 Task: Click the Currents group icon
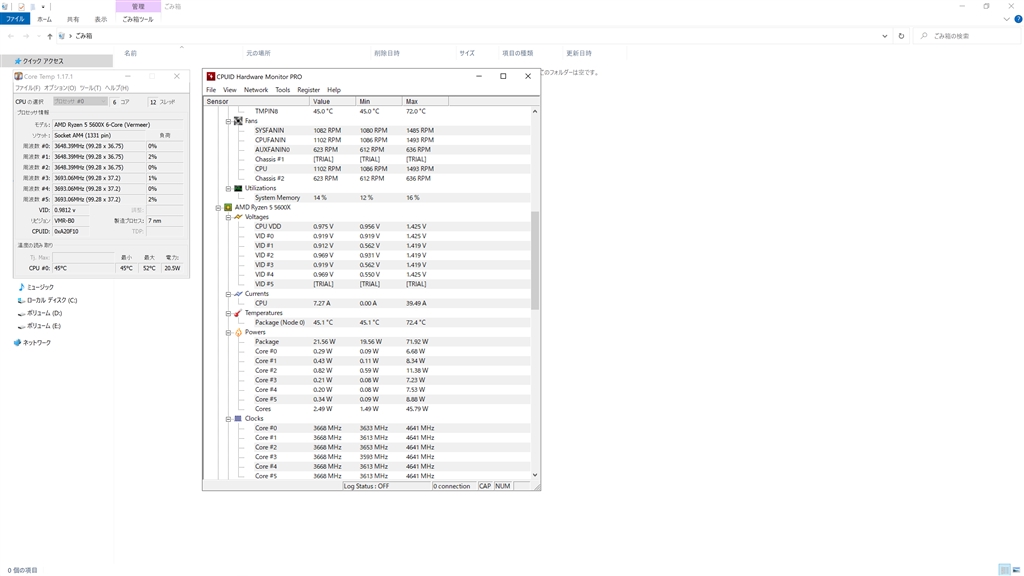[238, 294]
